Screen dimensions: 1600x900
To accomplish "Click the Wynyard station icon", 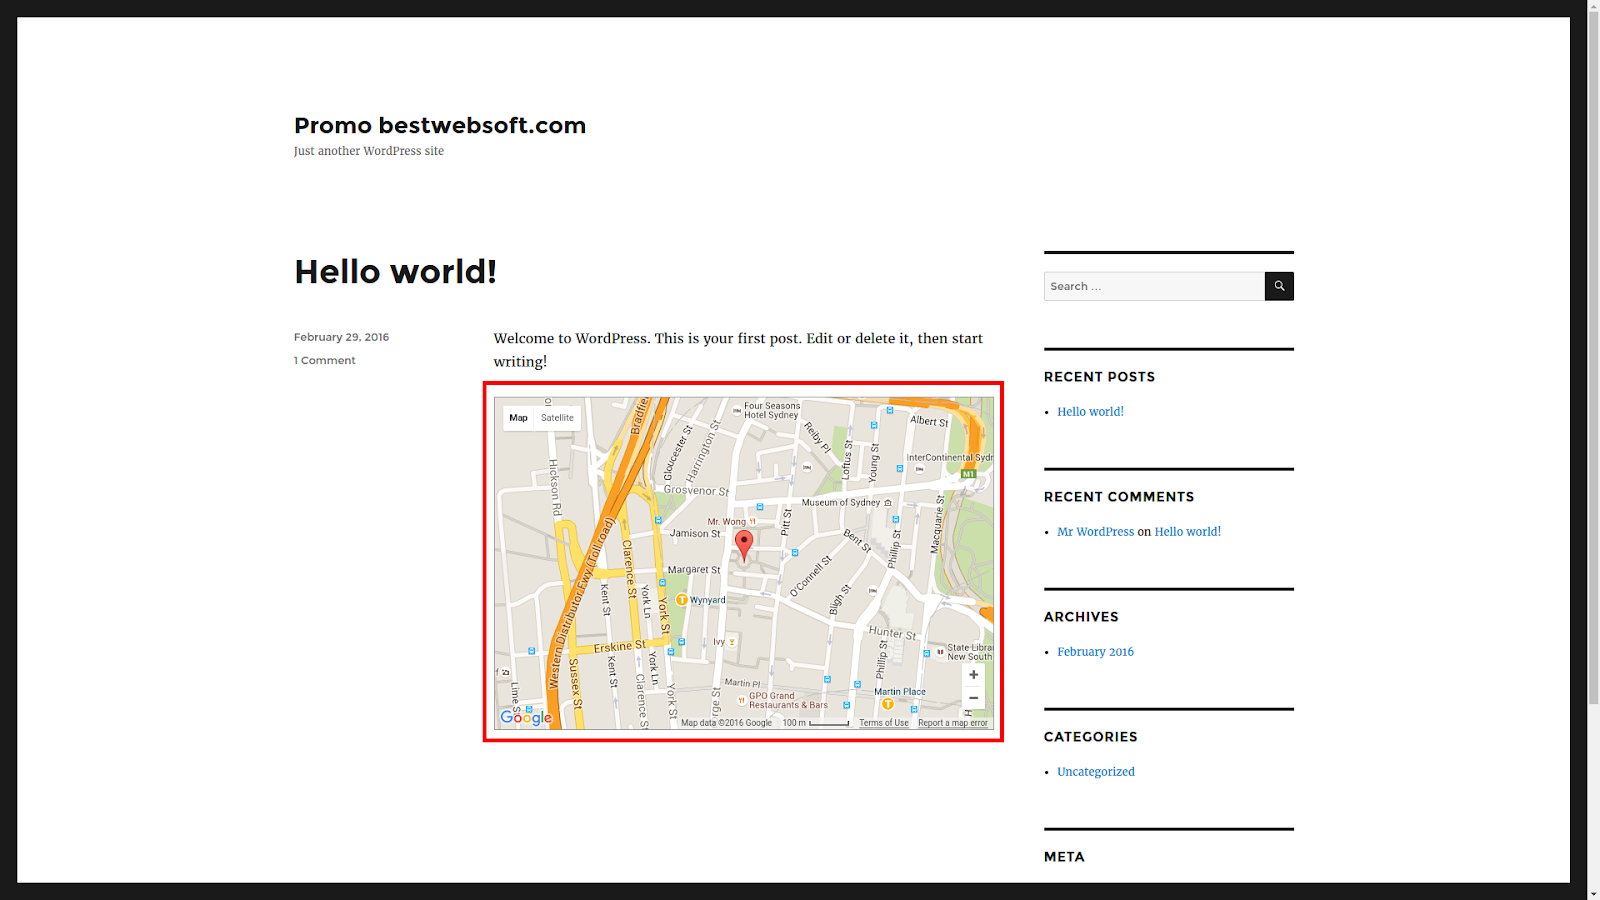I will [x=682, y=600].
